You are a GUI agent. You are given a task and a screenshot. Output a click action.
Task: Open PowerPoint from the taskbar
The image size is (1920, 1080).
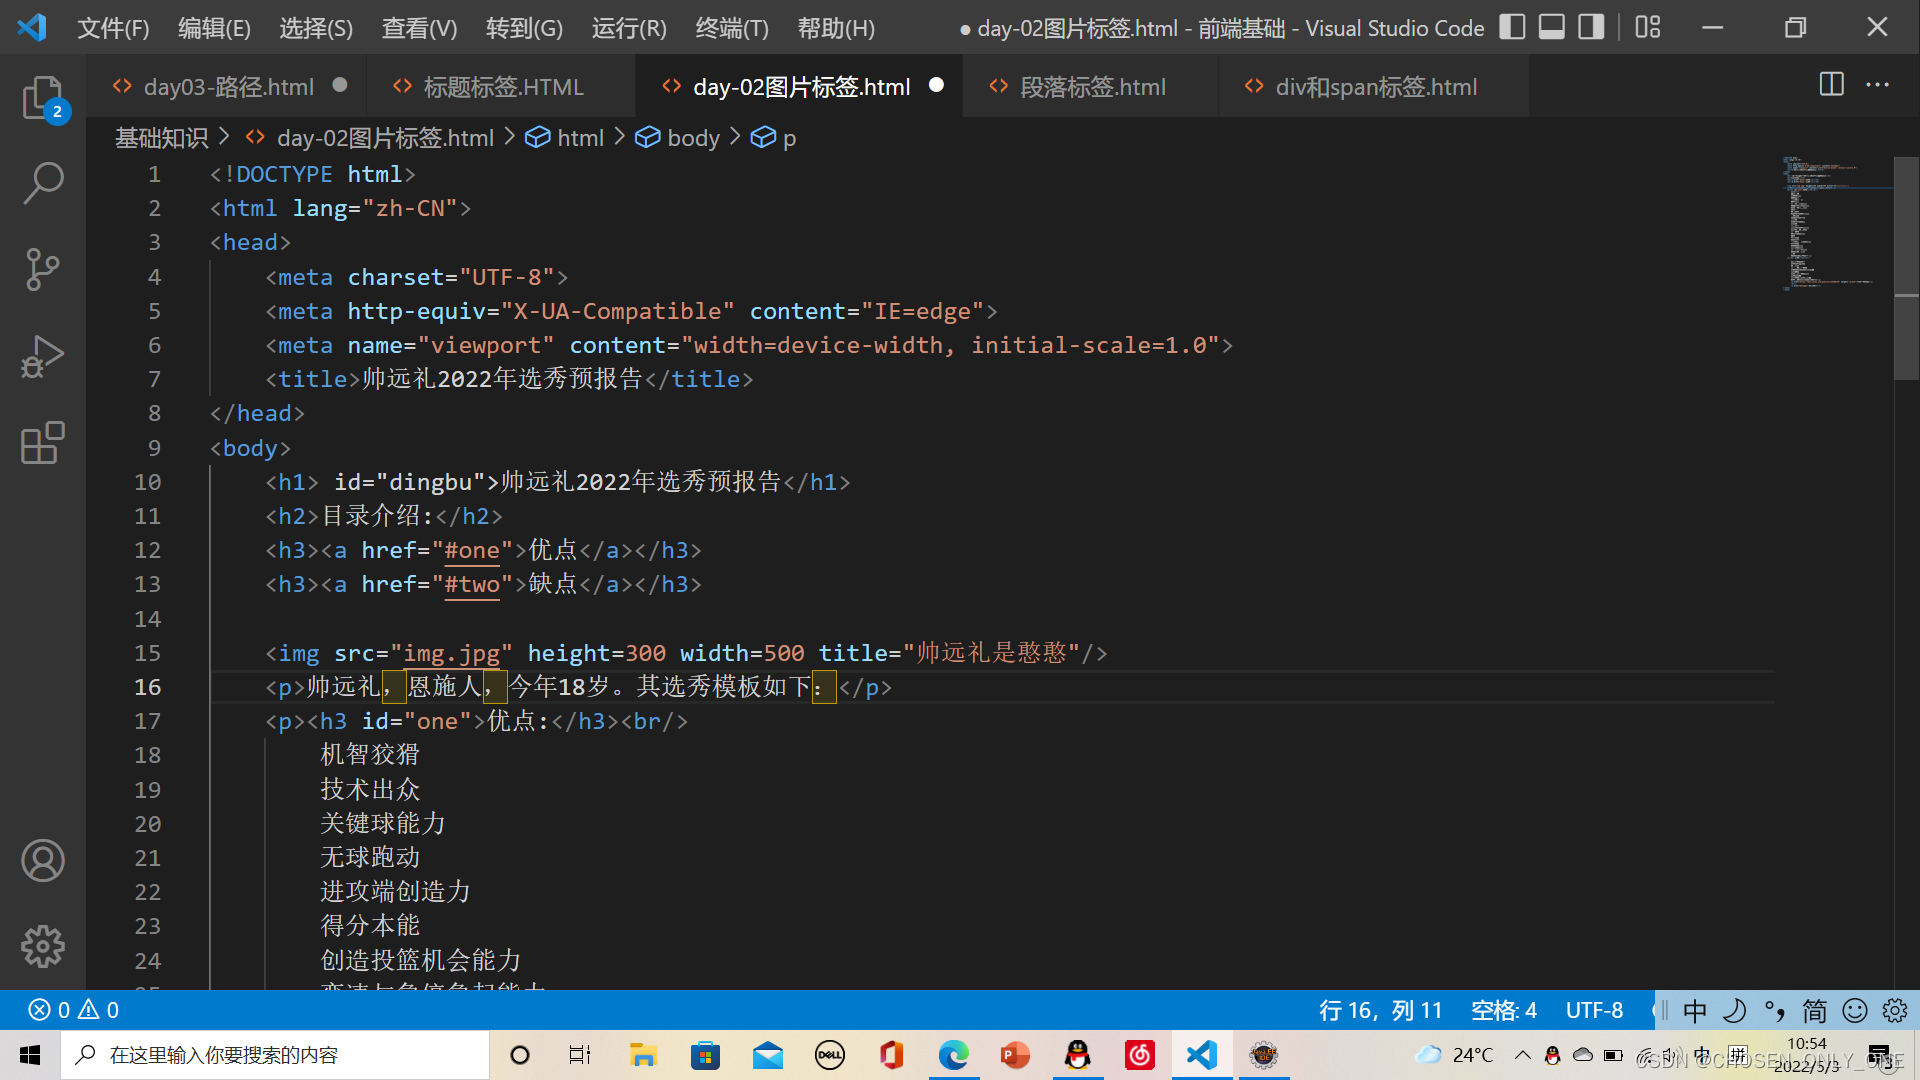pos(1015,1055)
